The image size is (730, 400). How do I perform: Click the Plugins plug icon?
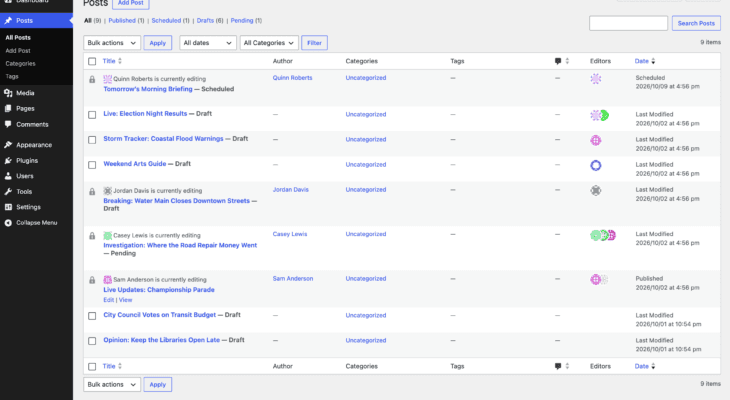[8, 161]
